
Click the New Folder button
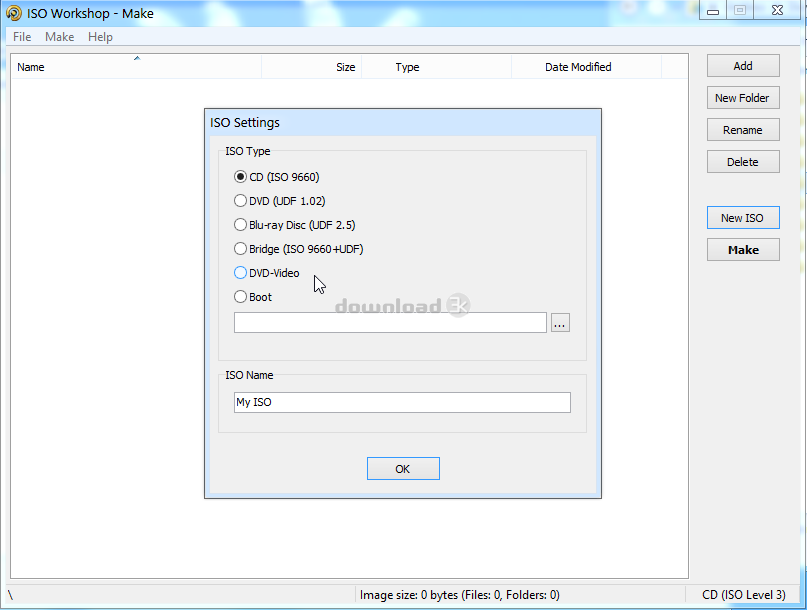743,98
